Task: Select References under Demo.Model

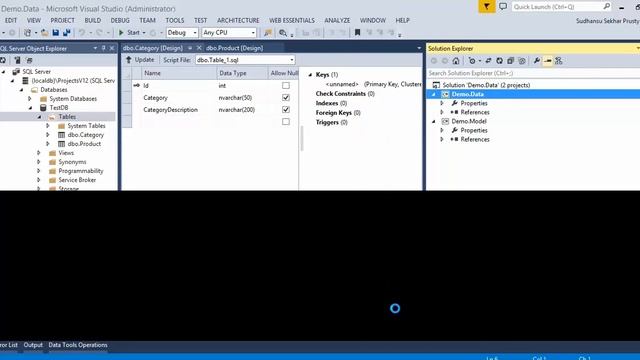Action: 475,139
